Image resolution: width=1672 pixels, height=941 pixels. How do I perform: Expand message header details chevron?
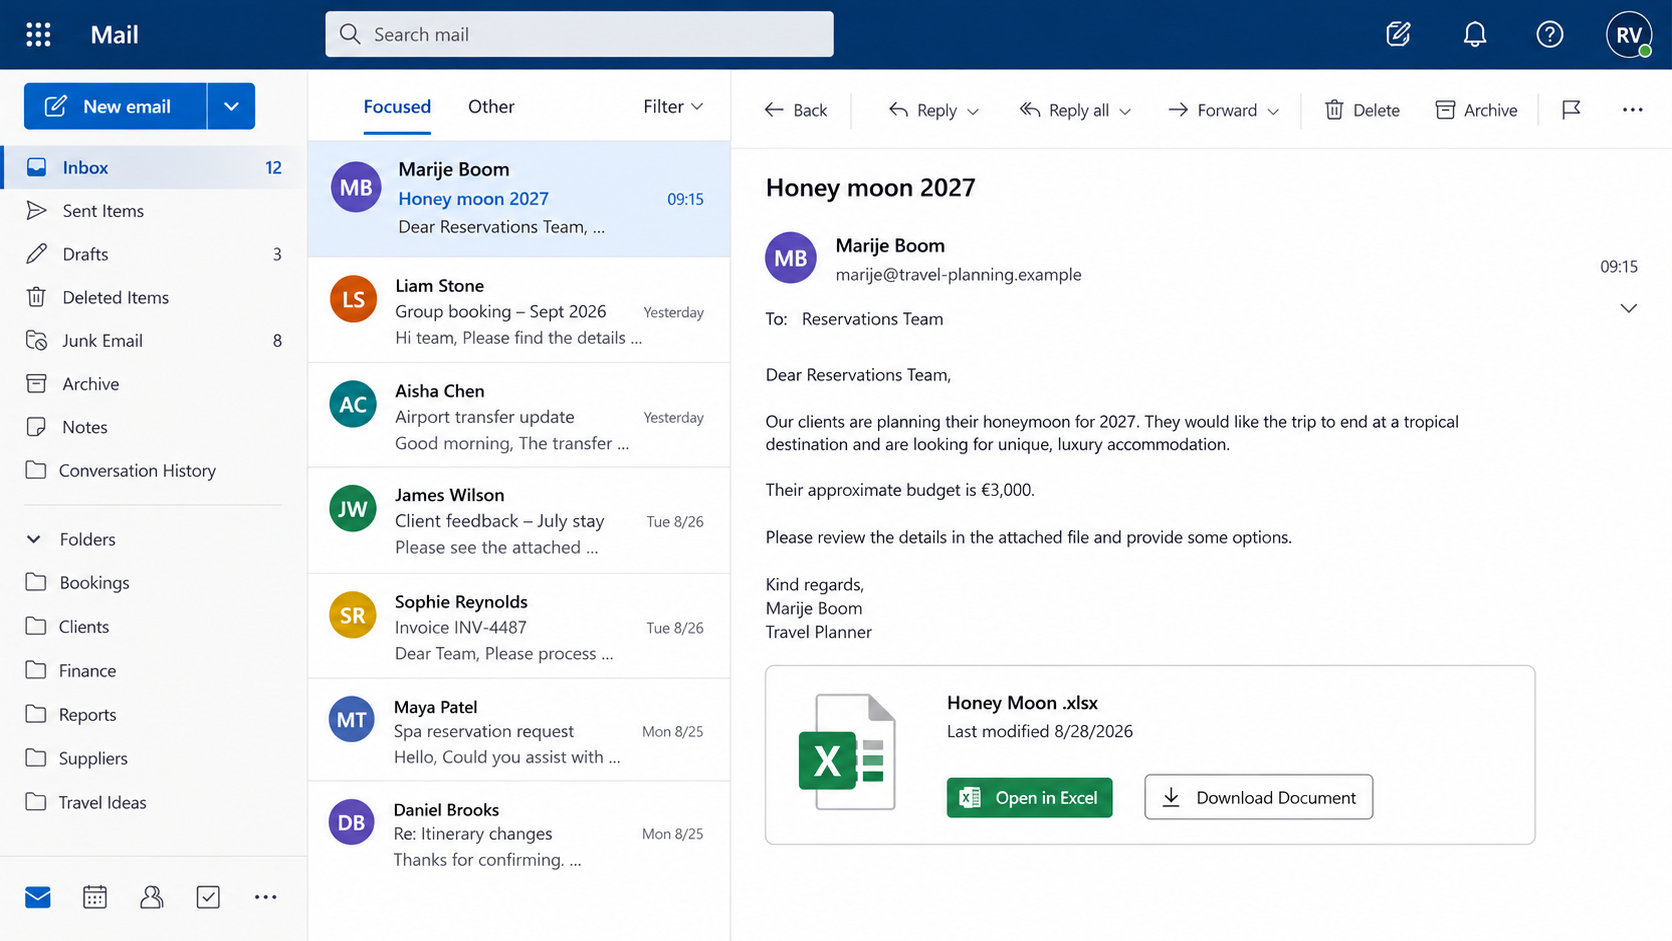pyautogui.click(x=1628, y=308)
